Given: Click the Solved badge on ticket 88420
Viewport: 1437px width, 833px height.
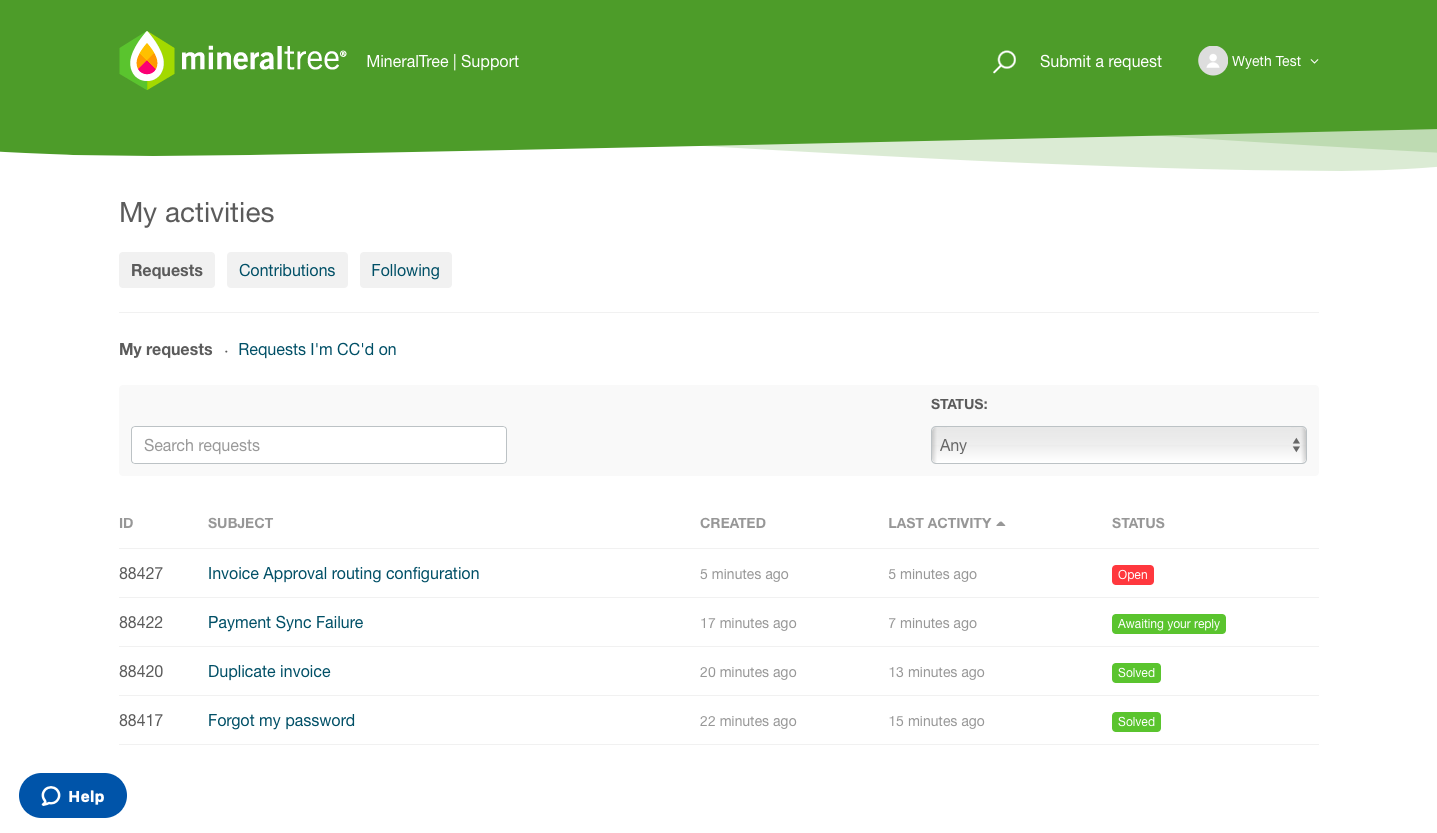Looking at the screenshot, I should 1136,672.
